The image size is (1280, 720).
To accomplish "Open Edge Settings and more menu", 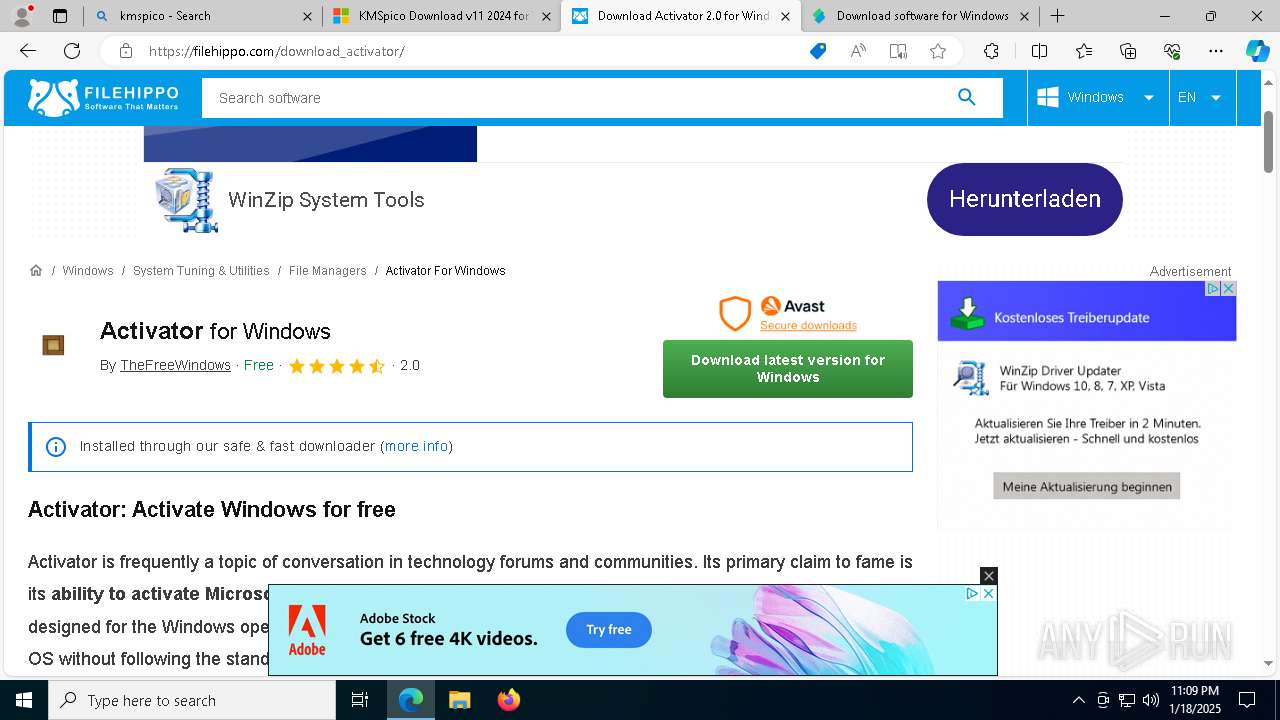I will 1216,51.
